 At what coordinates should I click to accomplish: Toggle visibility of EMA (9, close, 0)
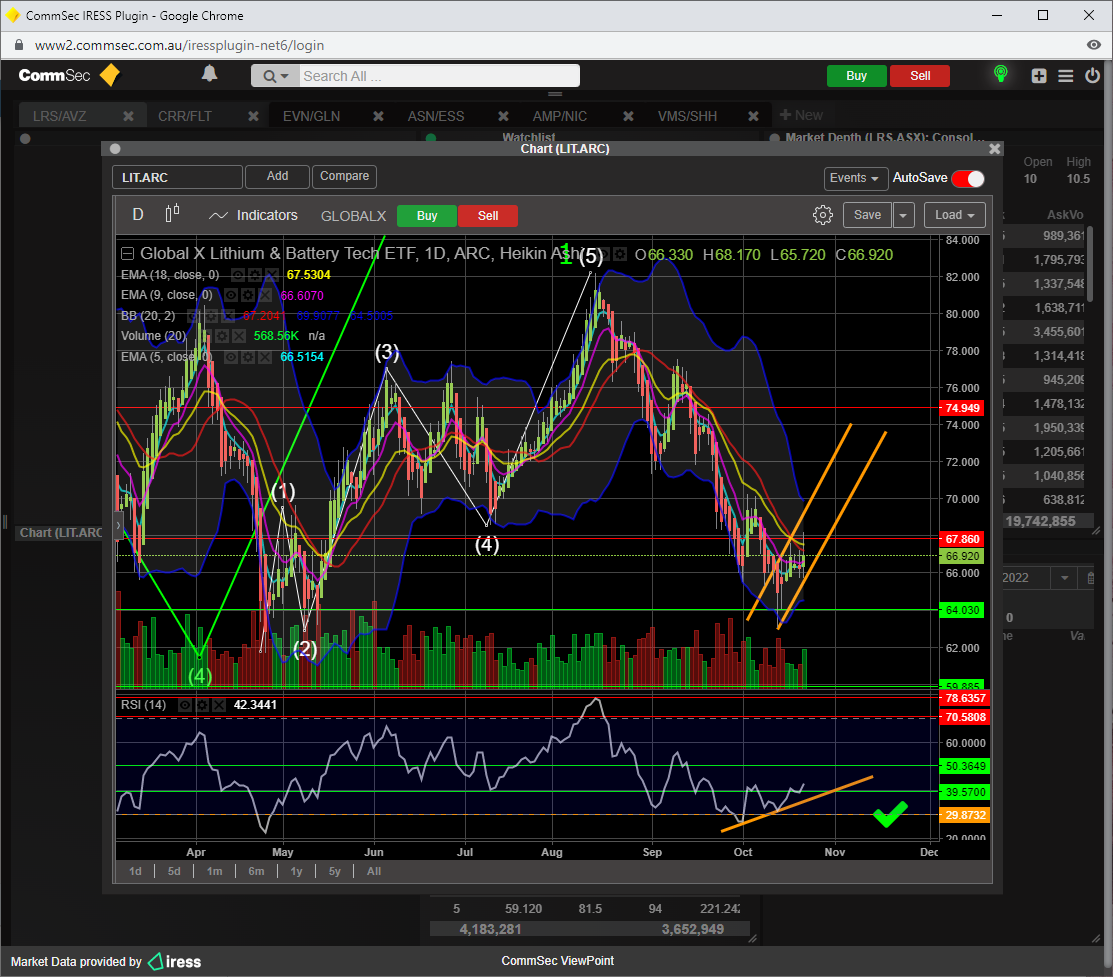click(231, 295)
